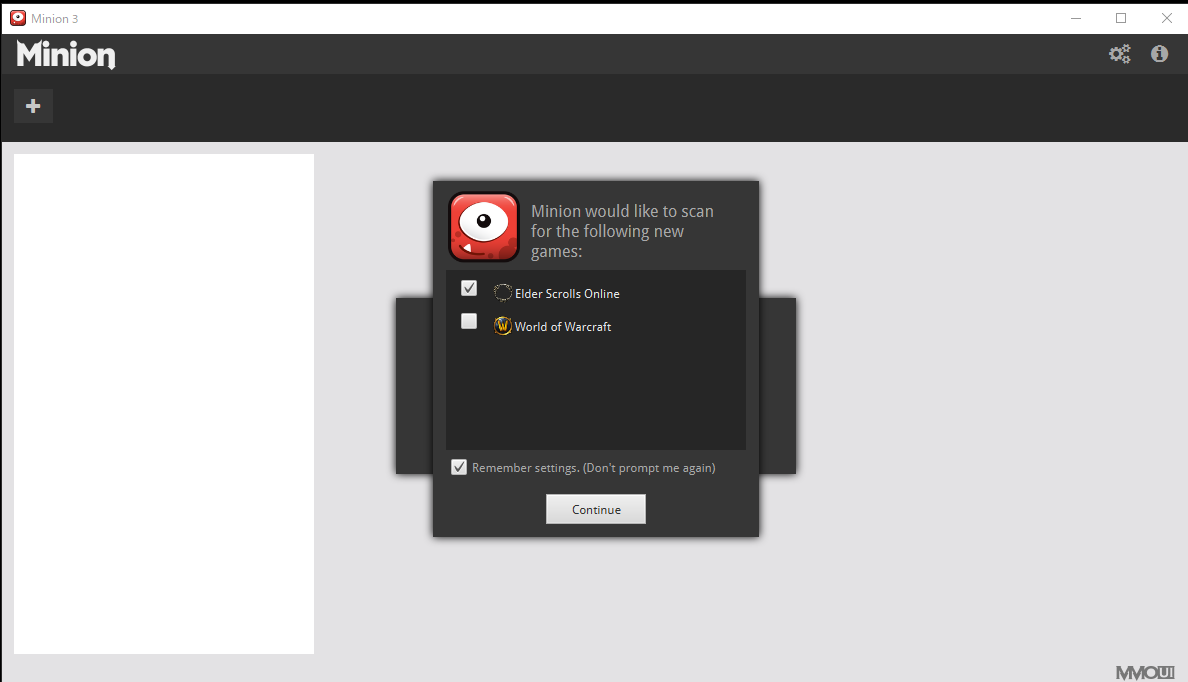
Task: Minimize the Minion 3 window
Action: (1076, 18)
